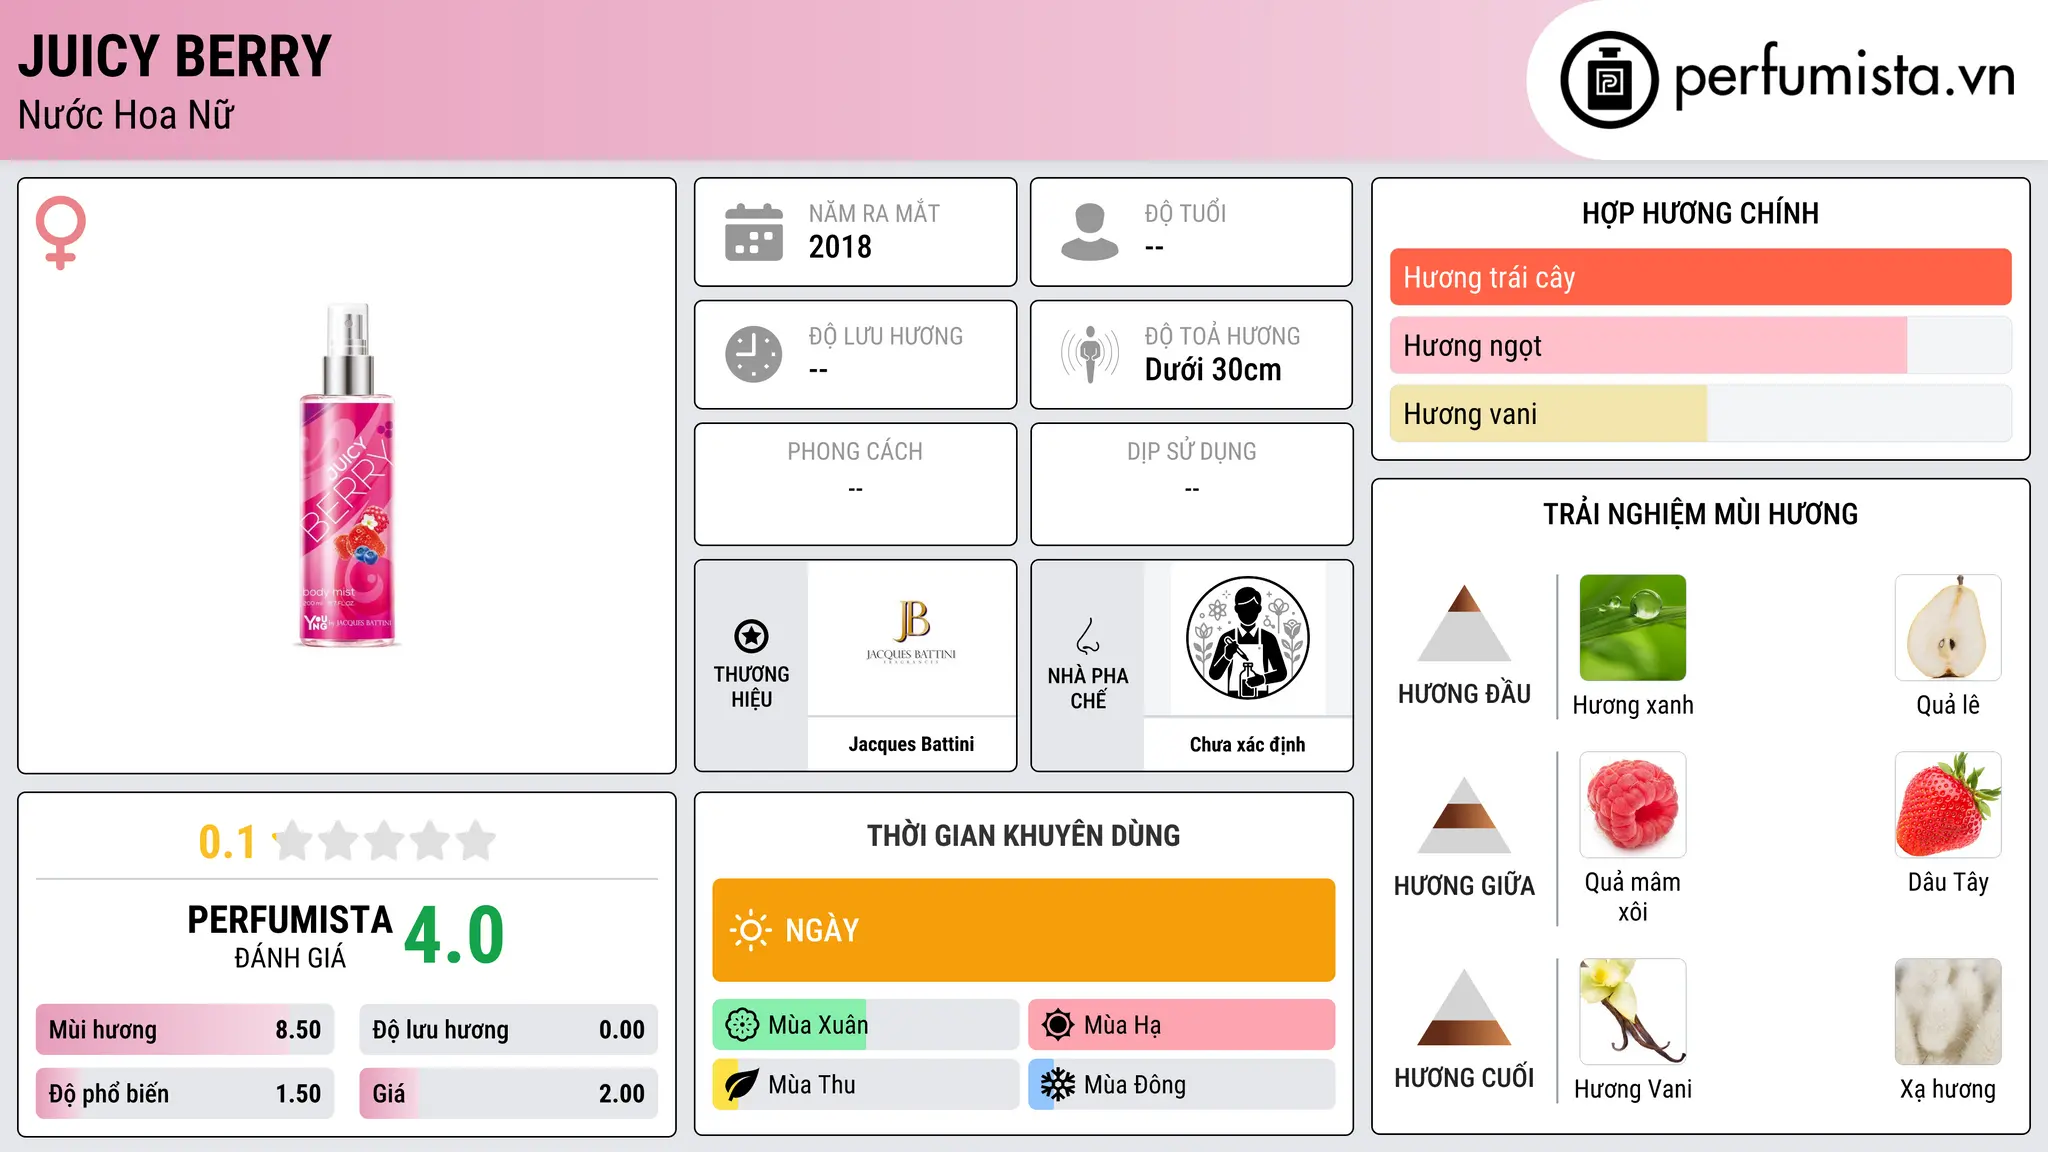Click the clock icon beside Độ lưu hương
Viewport: 2048px width, 1152px height.
pos(754,354)
